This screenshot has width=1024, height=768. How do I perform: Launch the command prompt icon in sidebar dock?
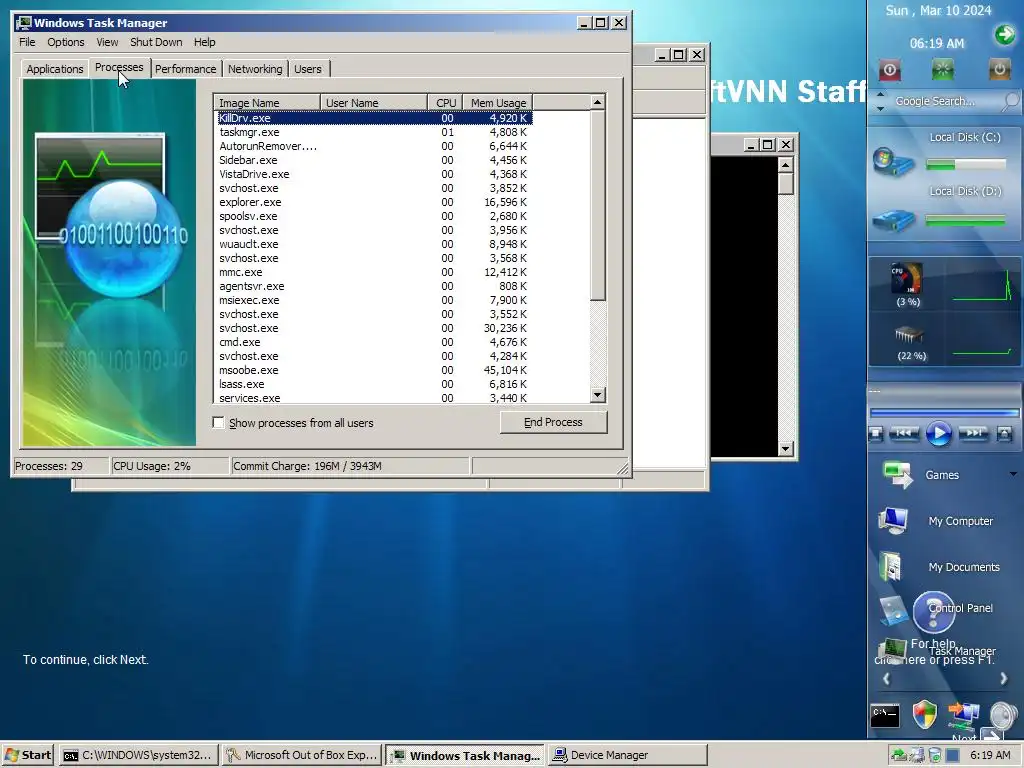(886, 715)
